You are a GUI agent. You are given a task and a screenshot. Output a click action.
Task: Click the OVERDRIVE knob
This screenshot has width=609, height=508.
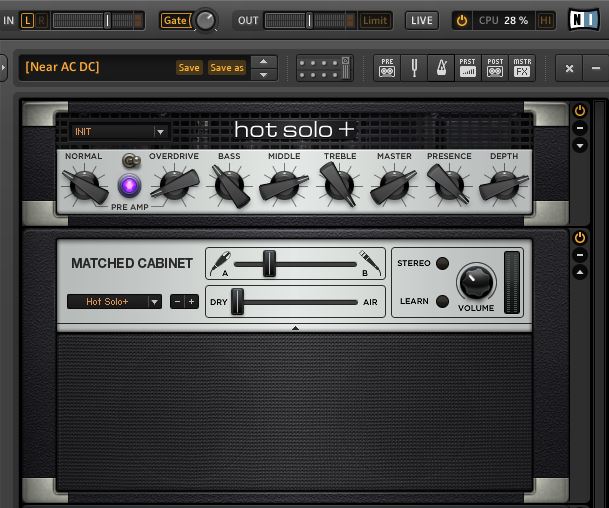coord(174,185)
